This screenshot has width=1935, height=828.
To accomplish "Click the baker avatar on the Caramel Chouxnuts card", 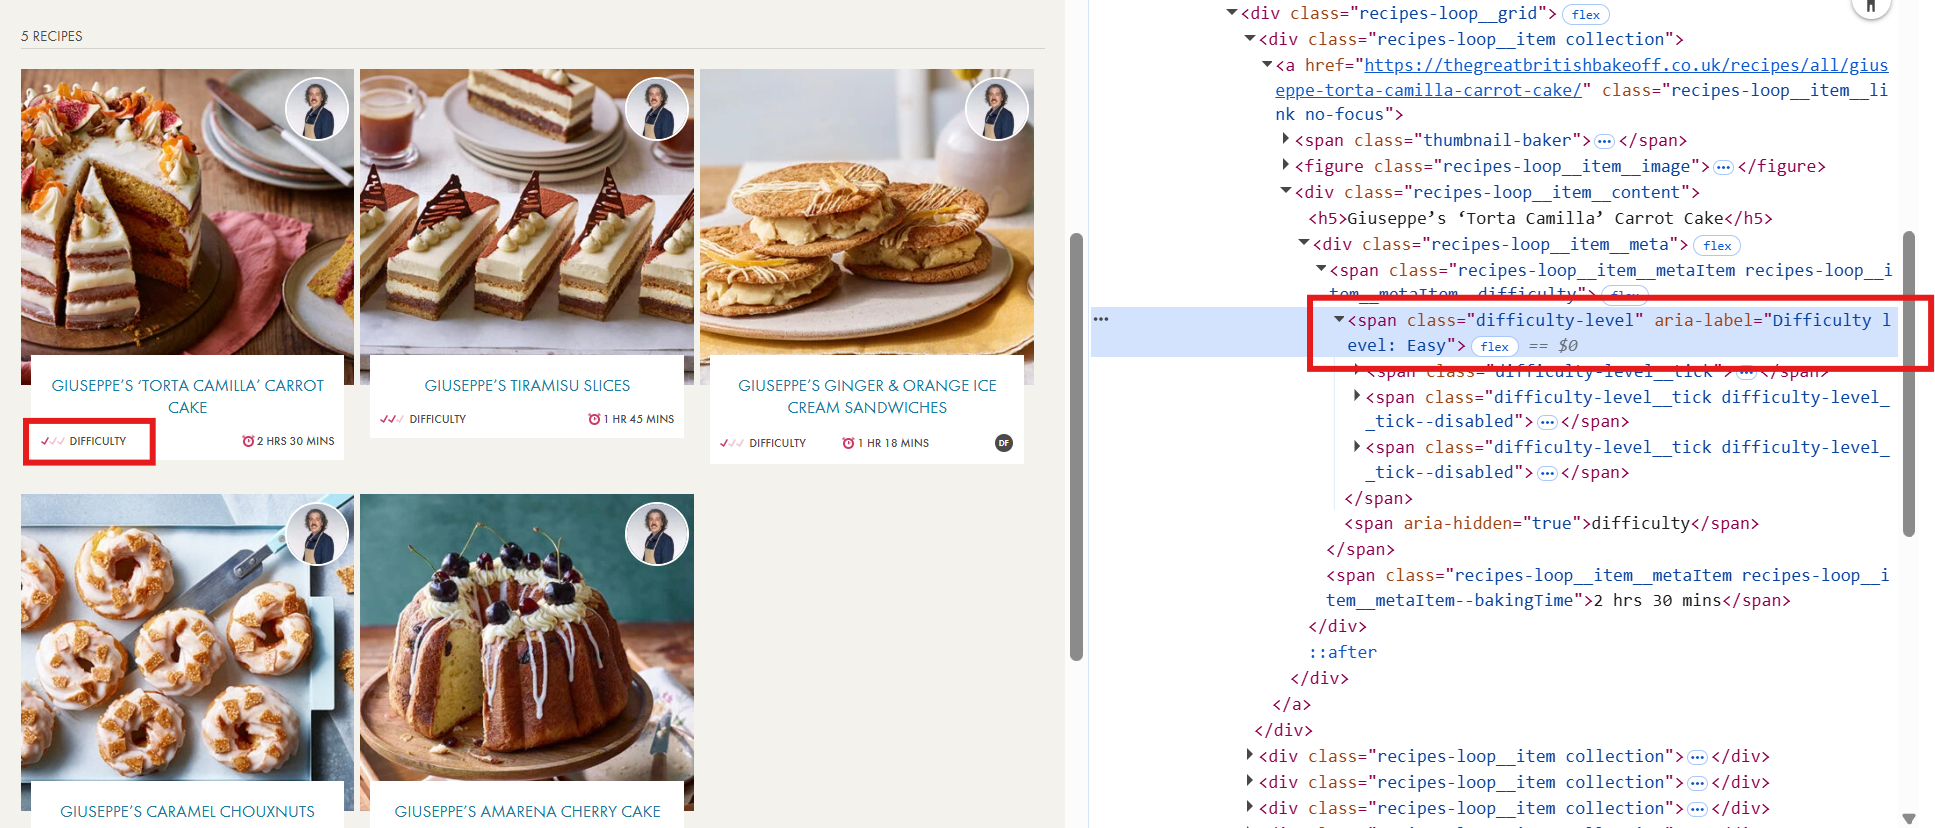I will click(317, 533).
